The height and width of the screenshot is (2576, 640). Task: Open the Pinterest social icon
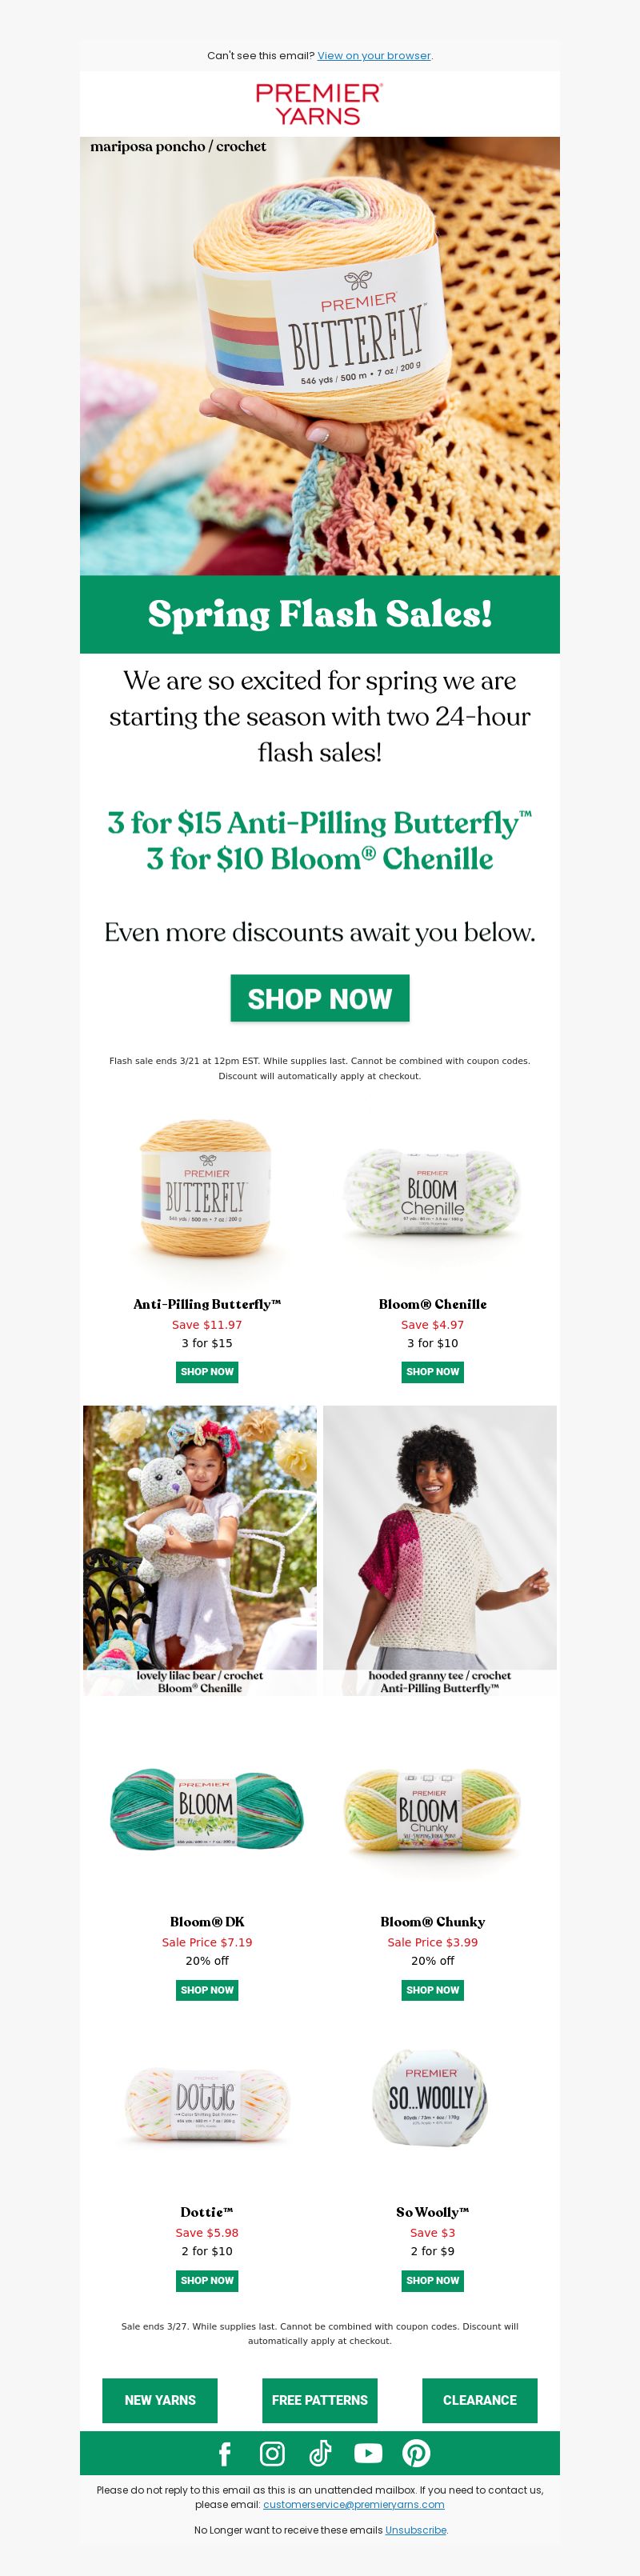[416, 2454]
